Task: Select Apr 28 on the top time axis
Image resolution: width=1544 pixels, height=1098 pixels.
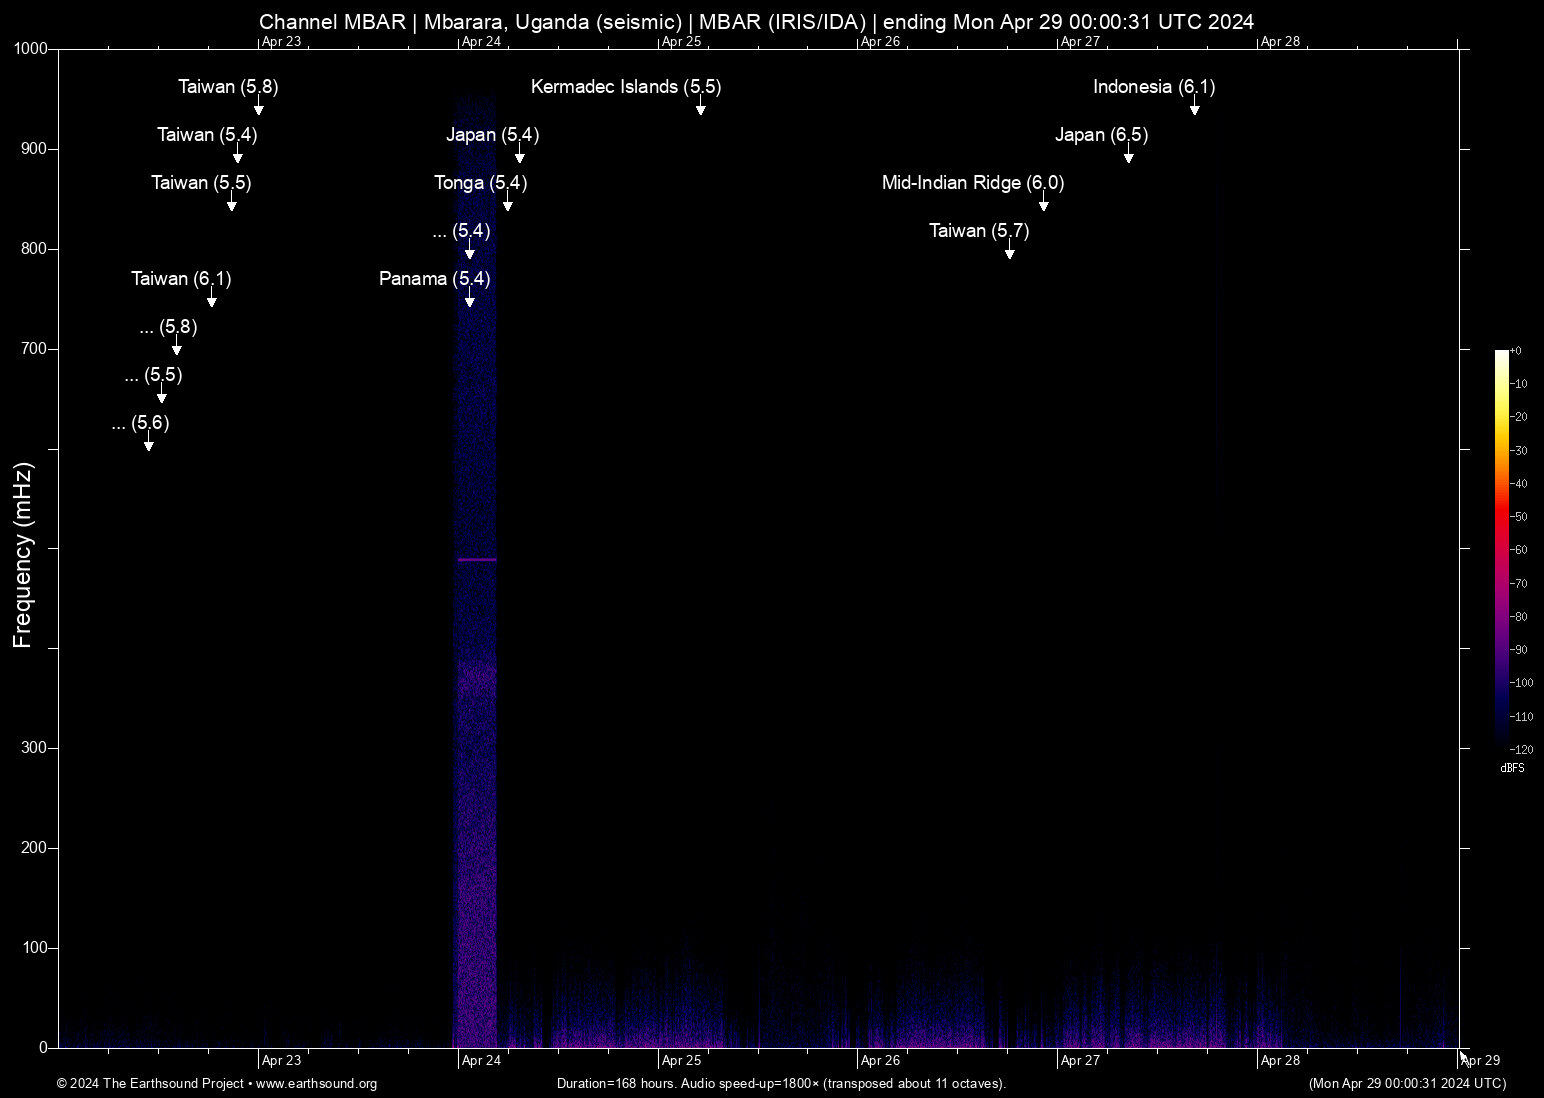Action: (1280, 42)
